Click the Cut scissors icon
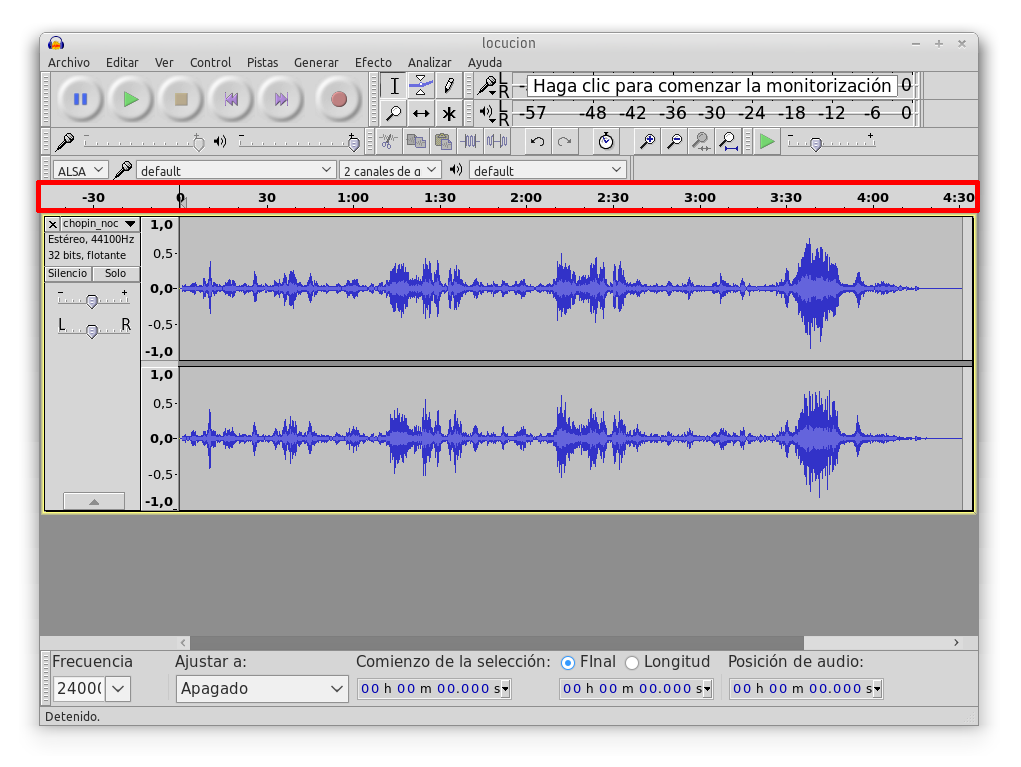The image size is (1021, 767). pyautogui.click(x=389, y=141)
